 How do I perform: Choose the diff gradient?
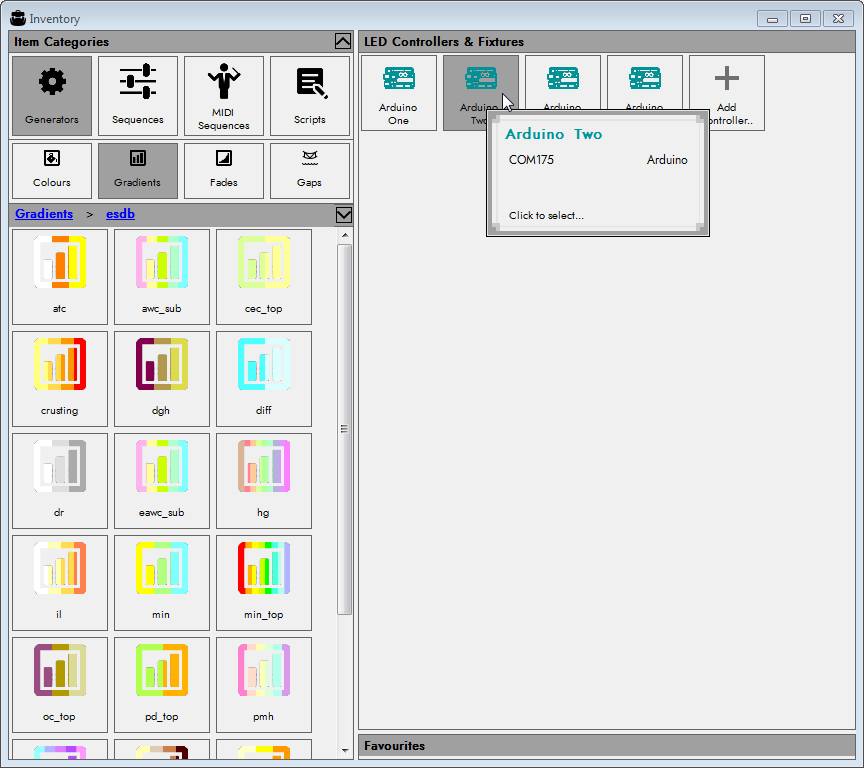tap(263, 378)
